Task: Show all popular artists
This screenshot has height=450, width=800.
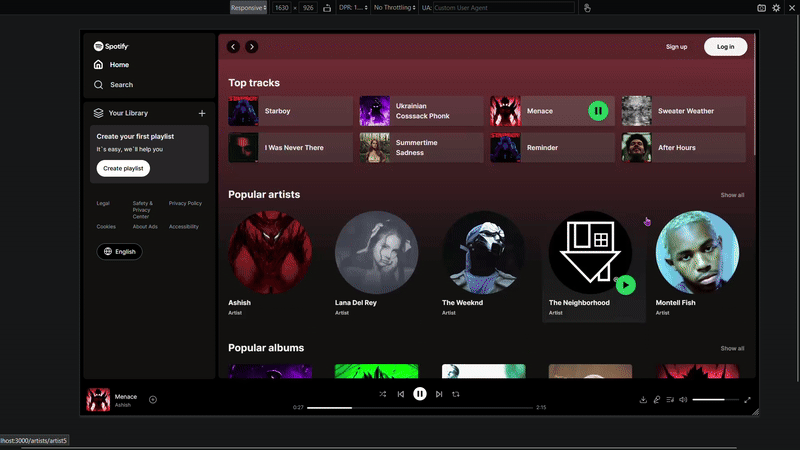Action: 732,195
